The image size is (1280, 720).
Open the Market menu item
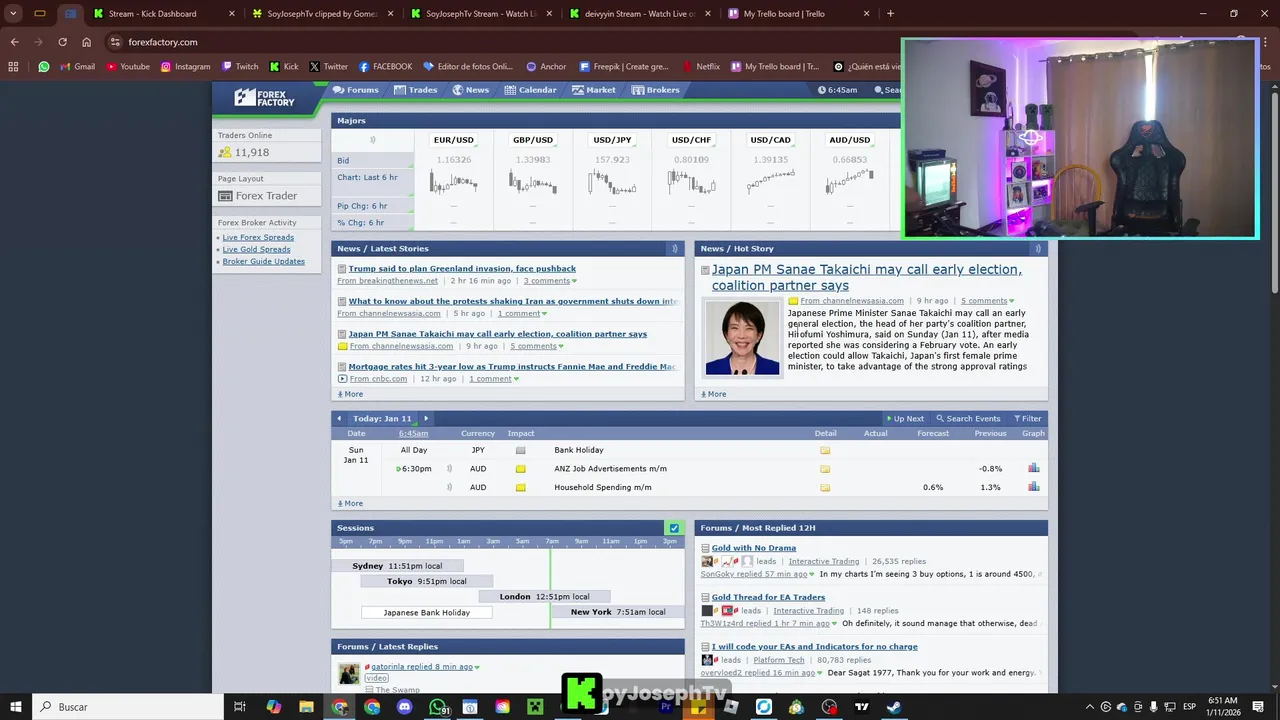(594, 90)
